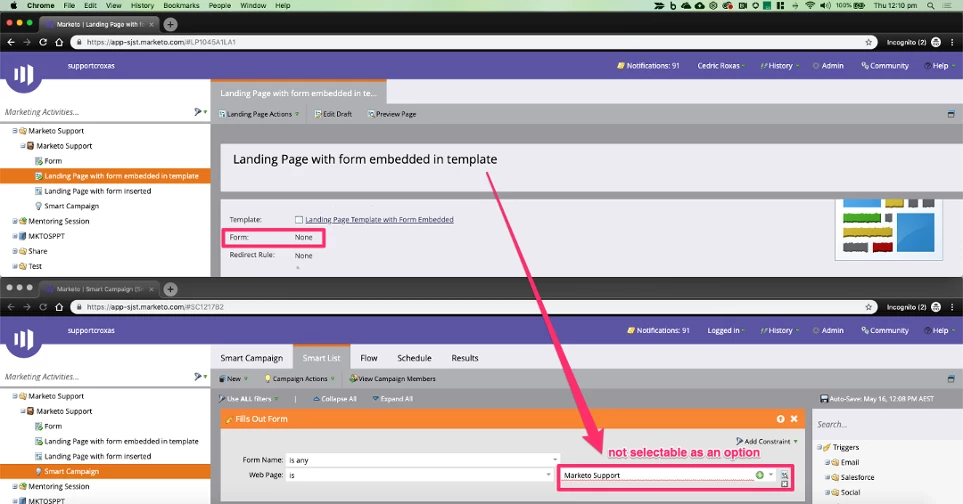Click the maximize-panel icon right of the Smart Campaign toolbar

(x=951, y=379)
